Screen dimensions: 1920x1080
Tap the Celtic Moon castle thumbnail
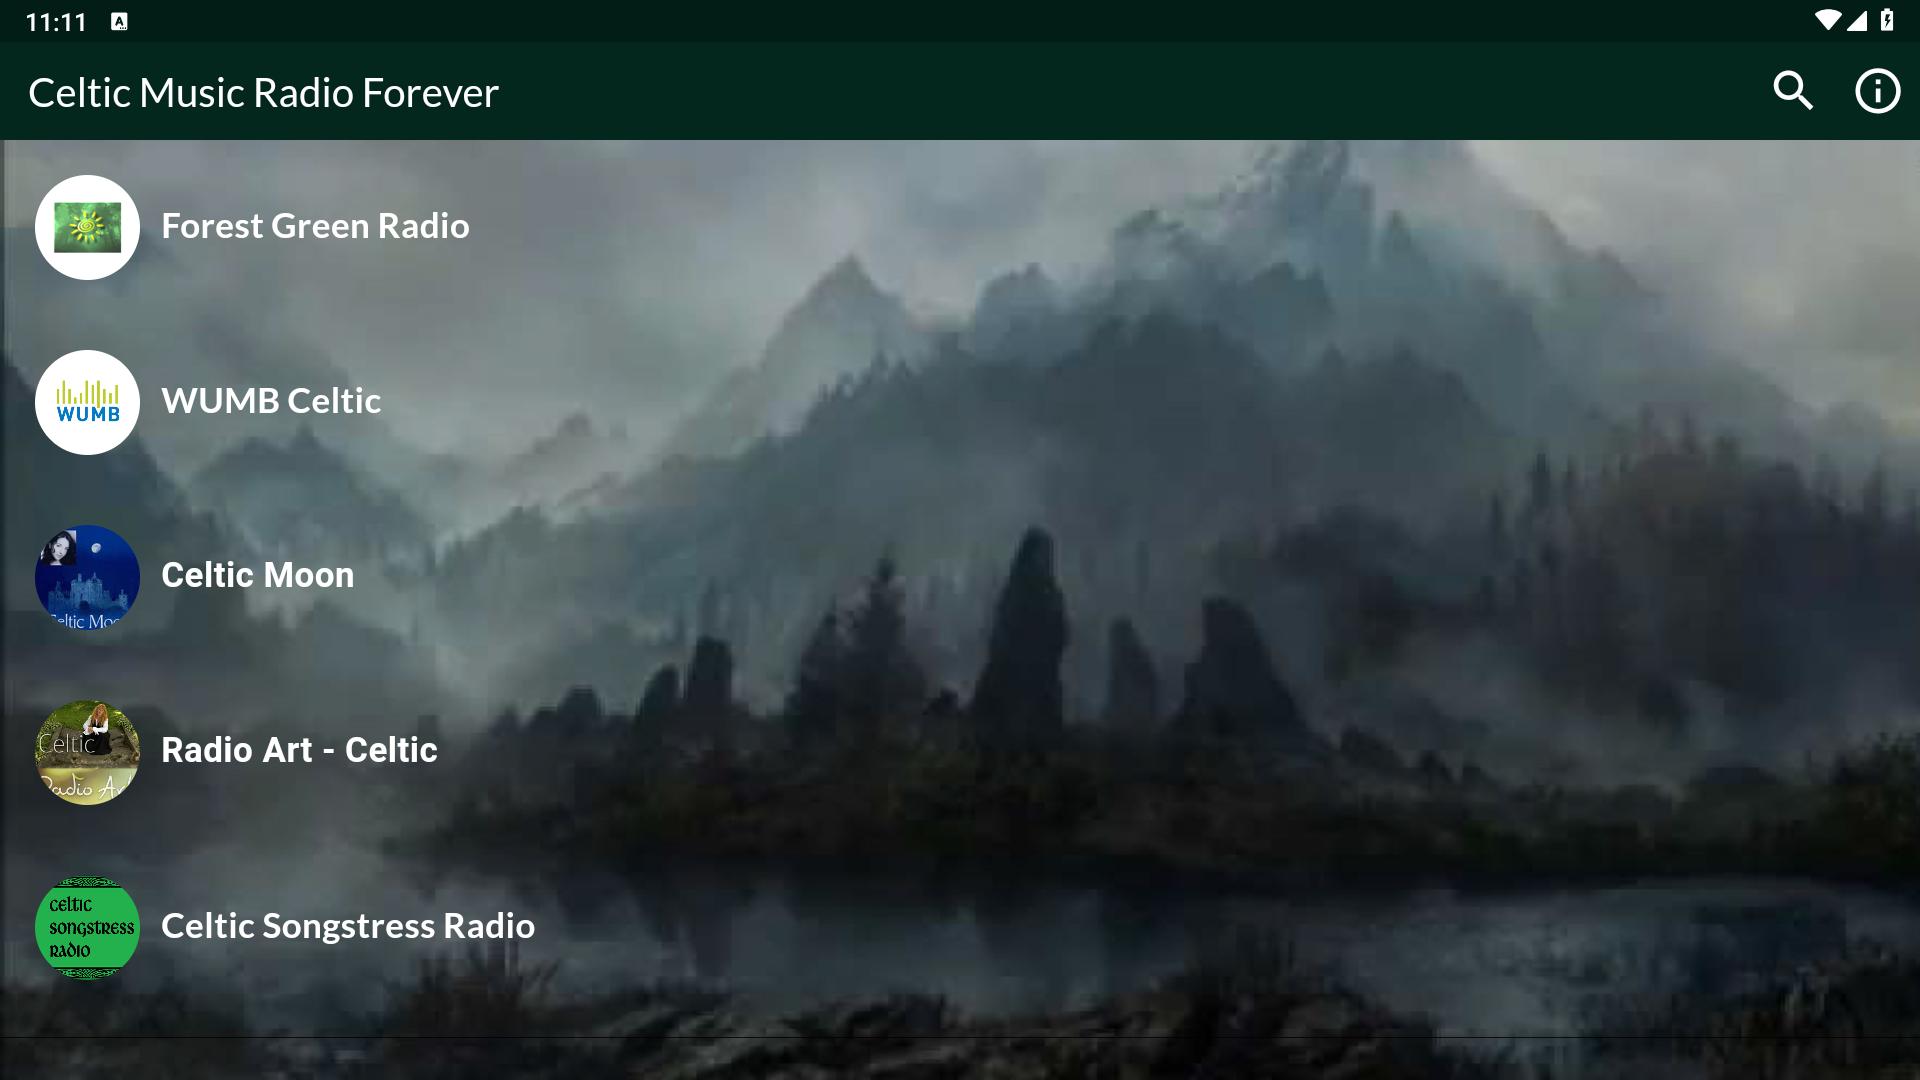pyautogui.click(x=87, y=577)
